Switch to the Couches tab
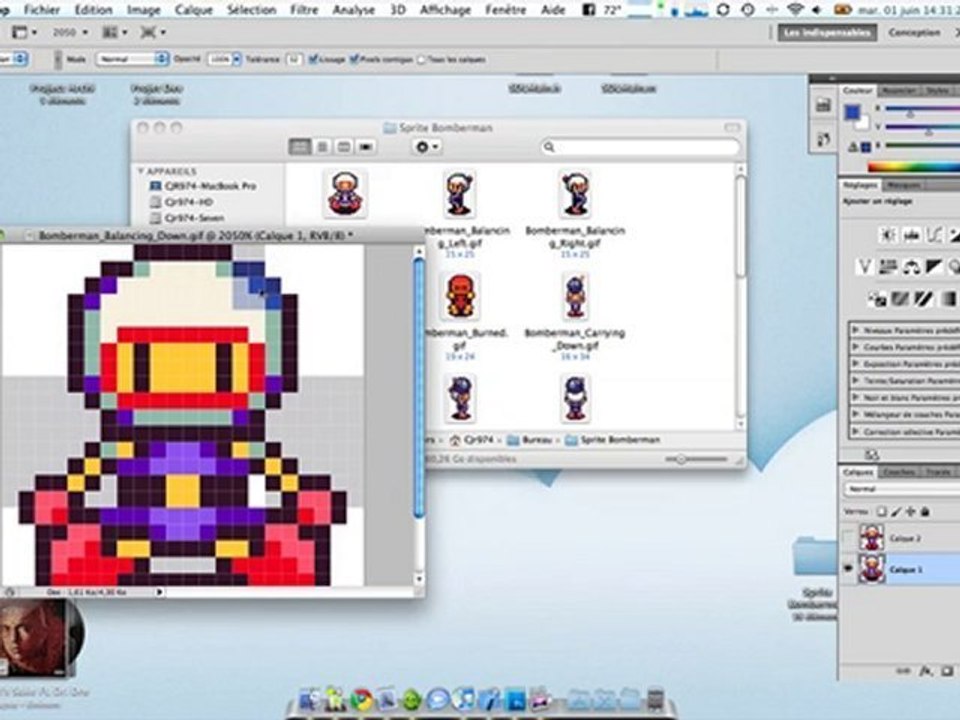This screenshot has height=720, width=960. (899, 471)
